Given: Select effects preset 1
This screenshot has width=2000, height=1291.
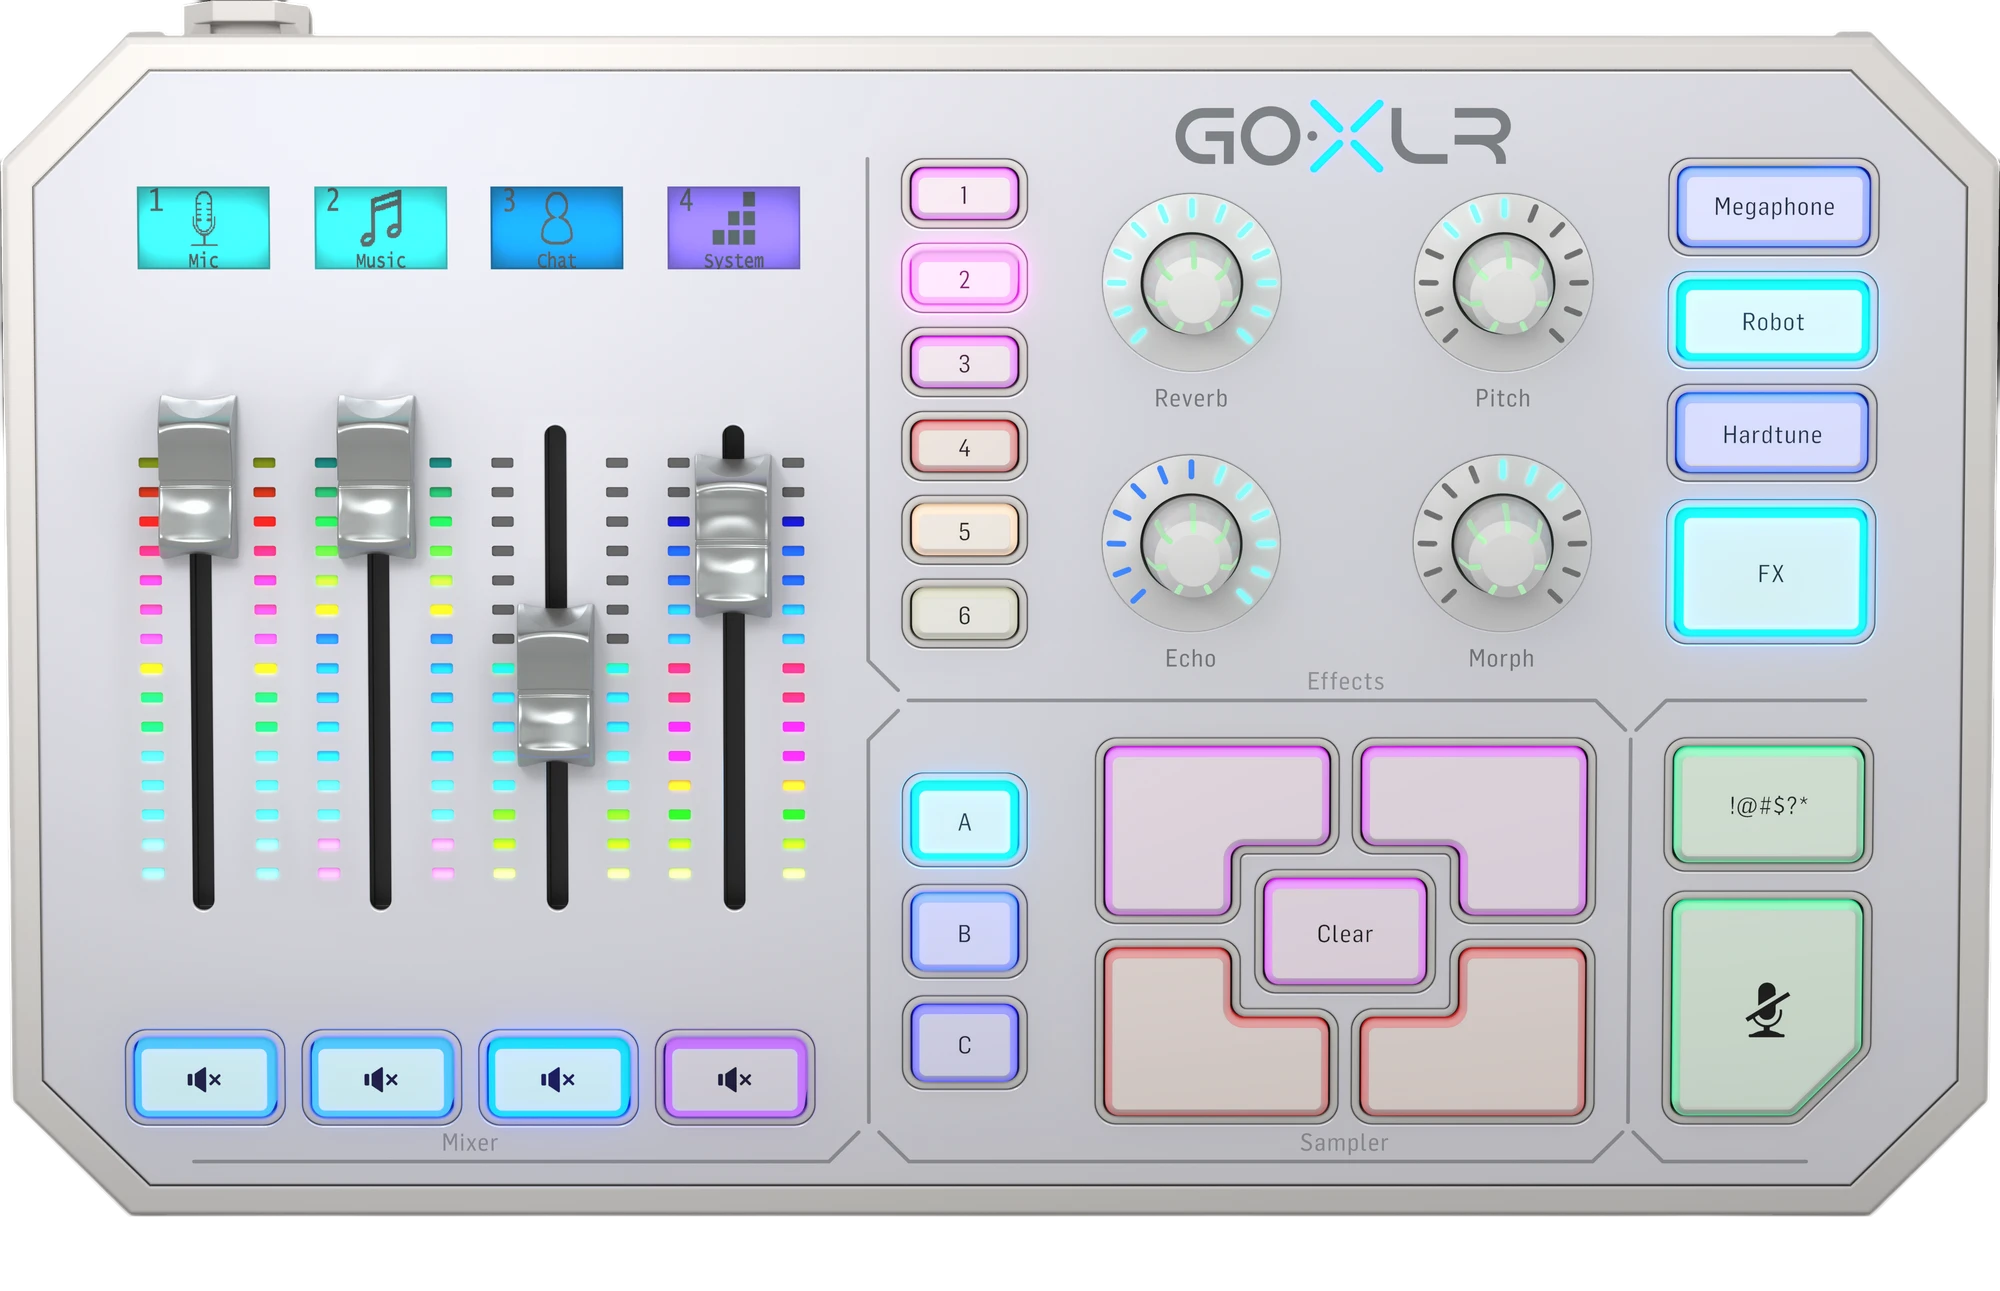Looking at the screenshot, I should (x=964, y=194).
